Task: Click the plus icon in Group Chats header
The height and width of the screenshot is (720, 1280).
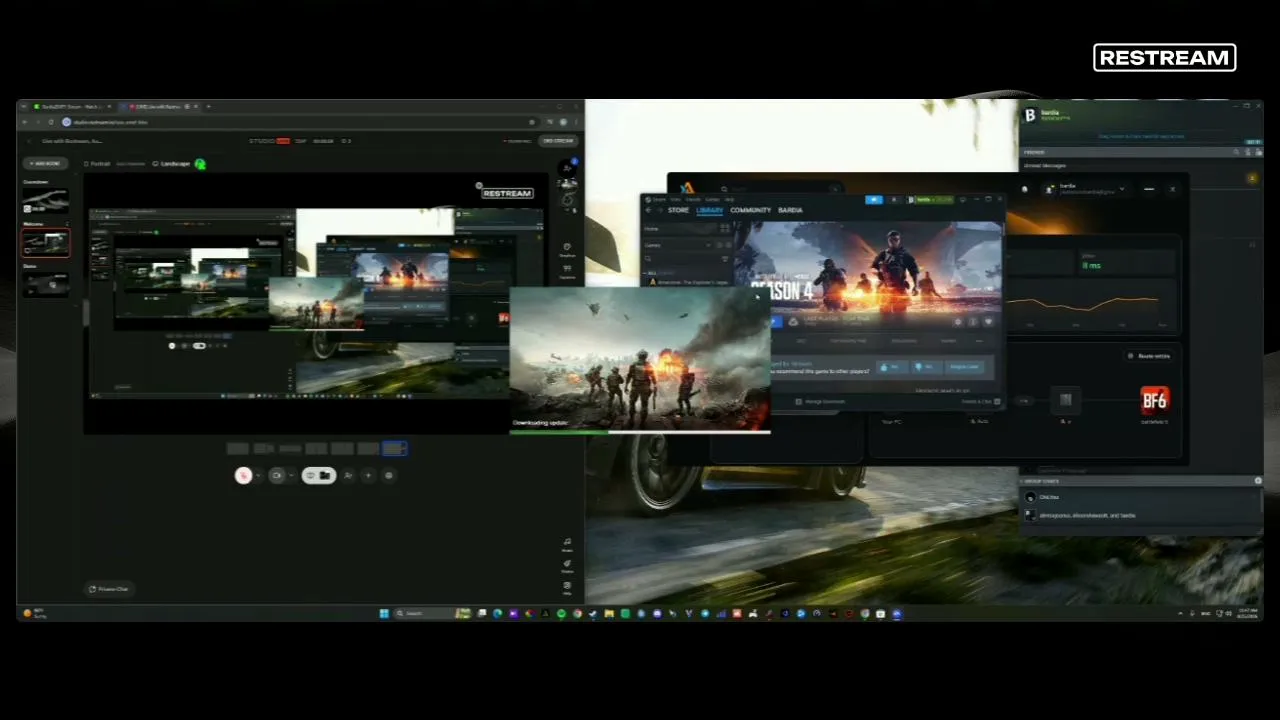Action: click(x=1258, y=481)
